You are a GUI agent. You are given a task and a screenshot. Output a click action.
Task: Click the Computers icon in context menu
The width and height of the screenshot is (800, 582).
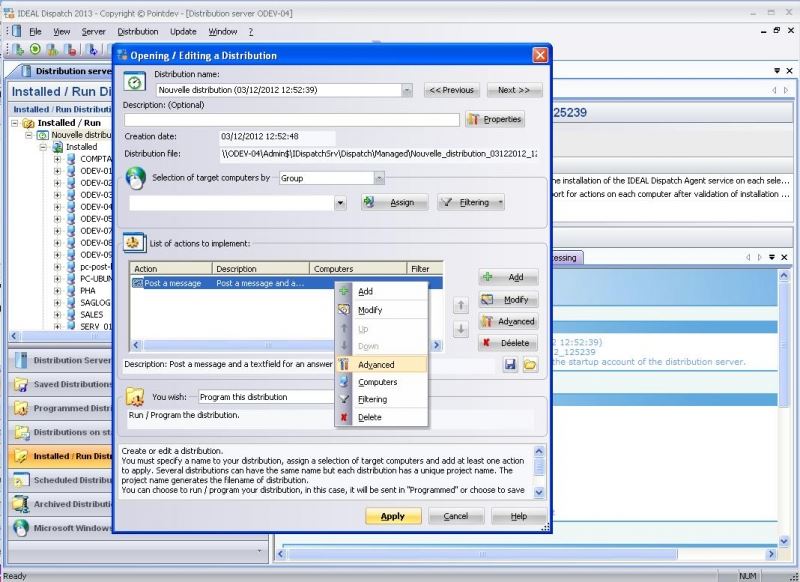coord(344,382)
